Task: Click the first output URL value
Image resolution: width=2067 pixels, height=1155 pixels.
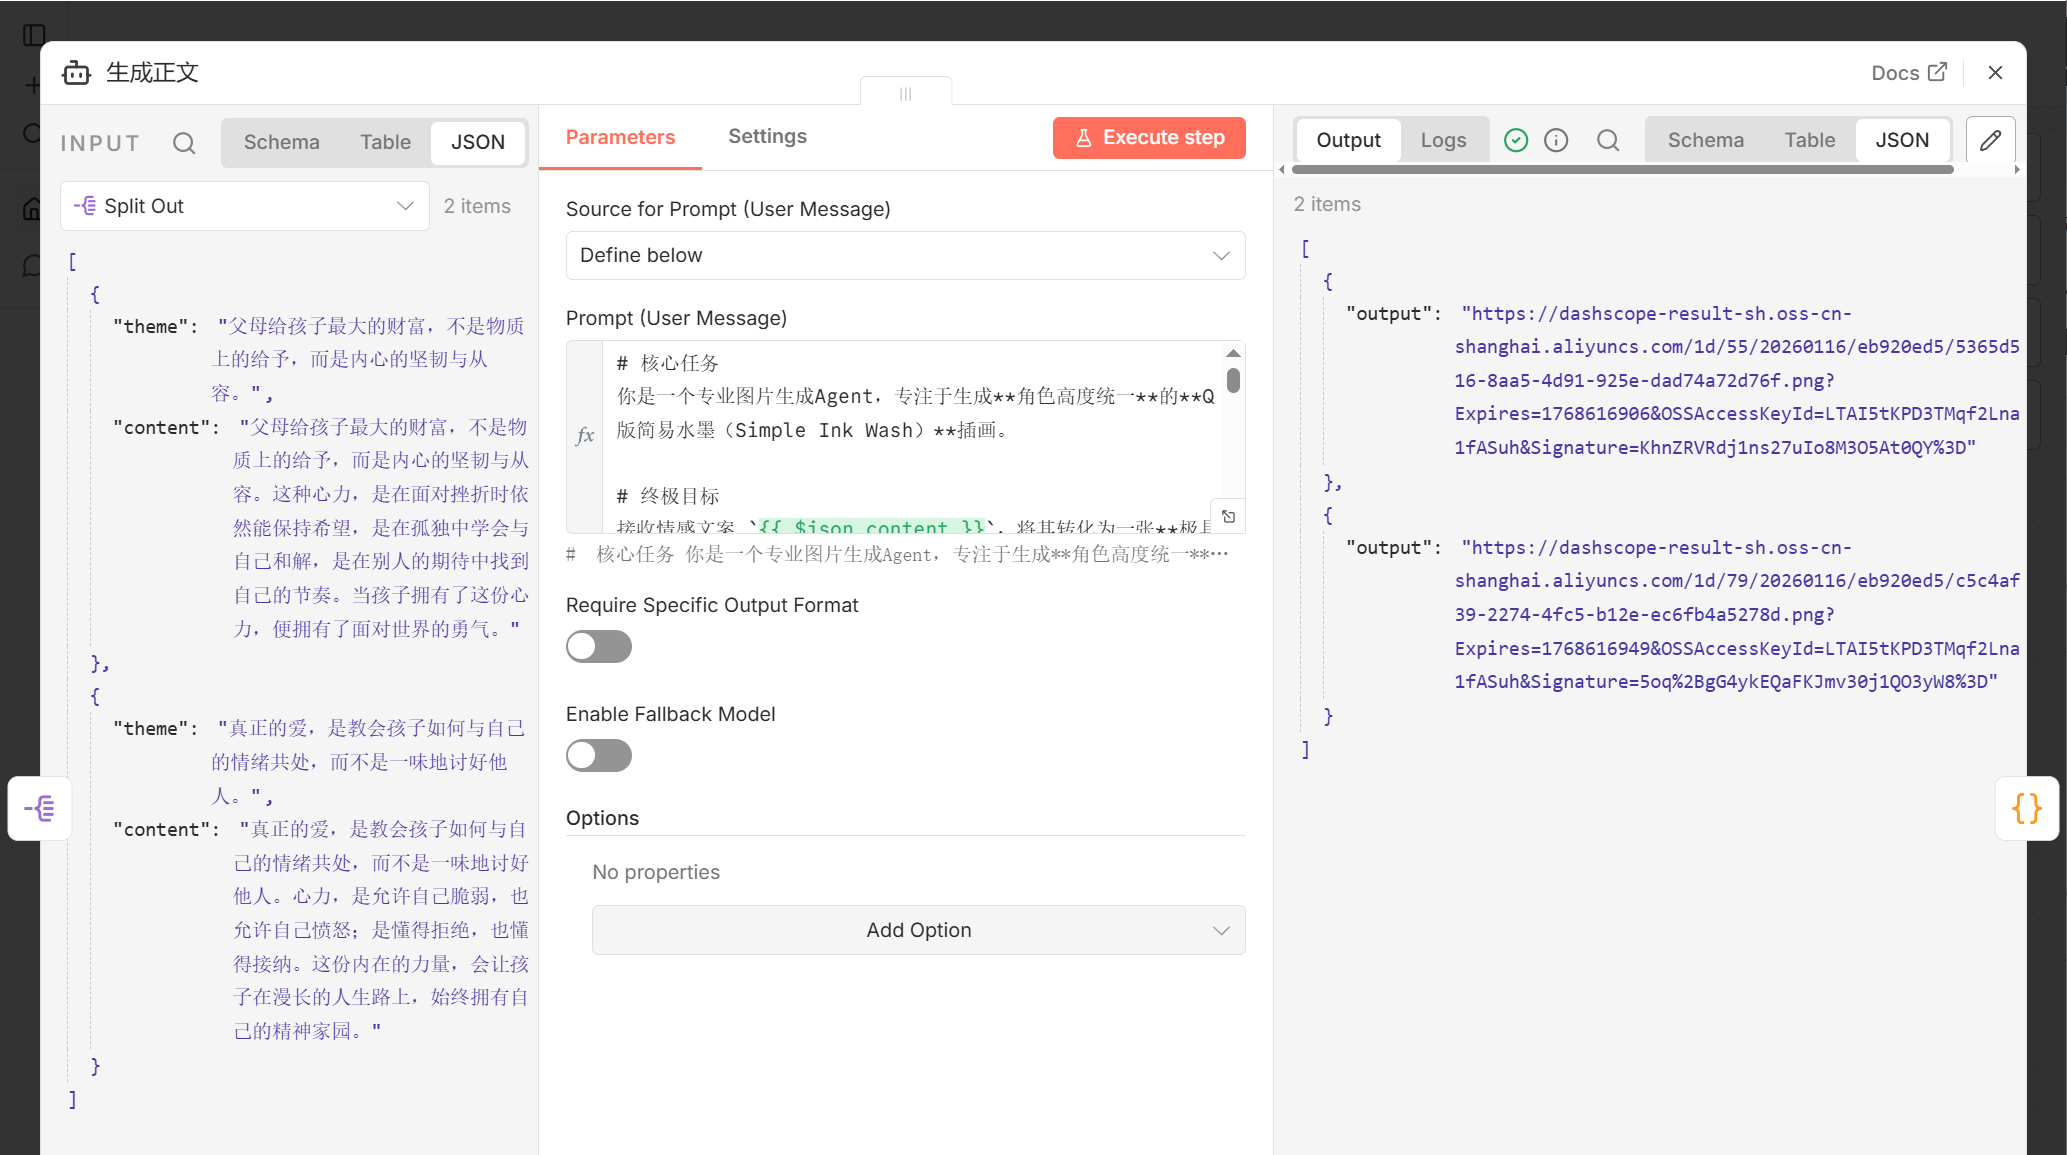Action: point(1737,380)
